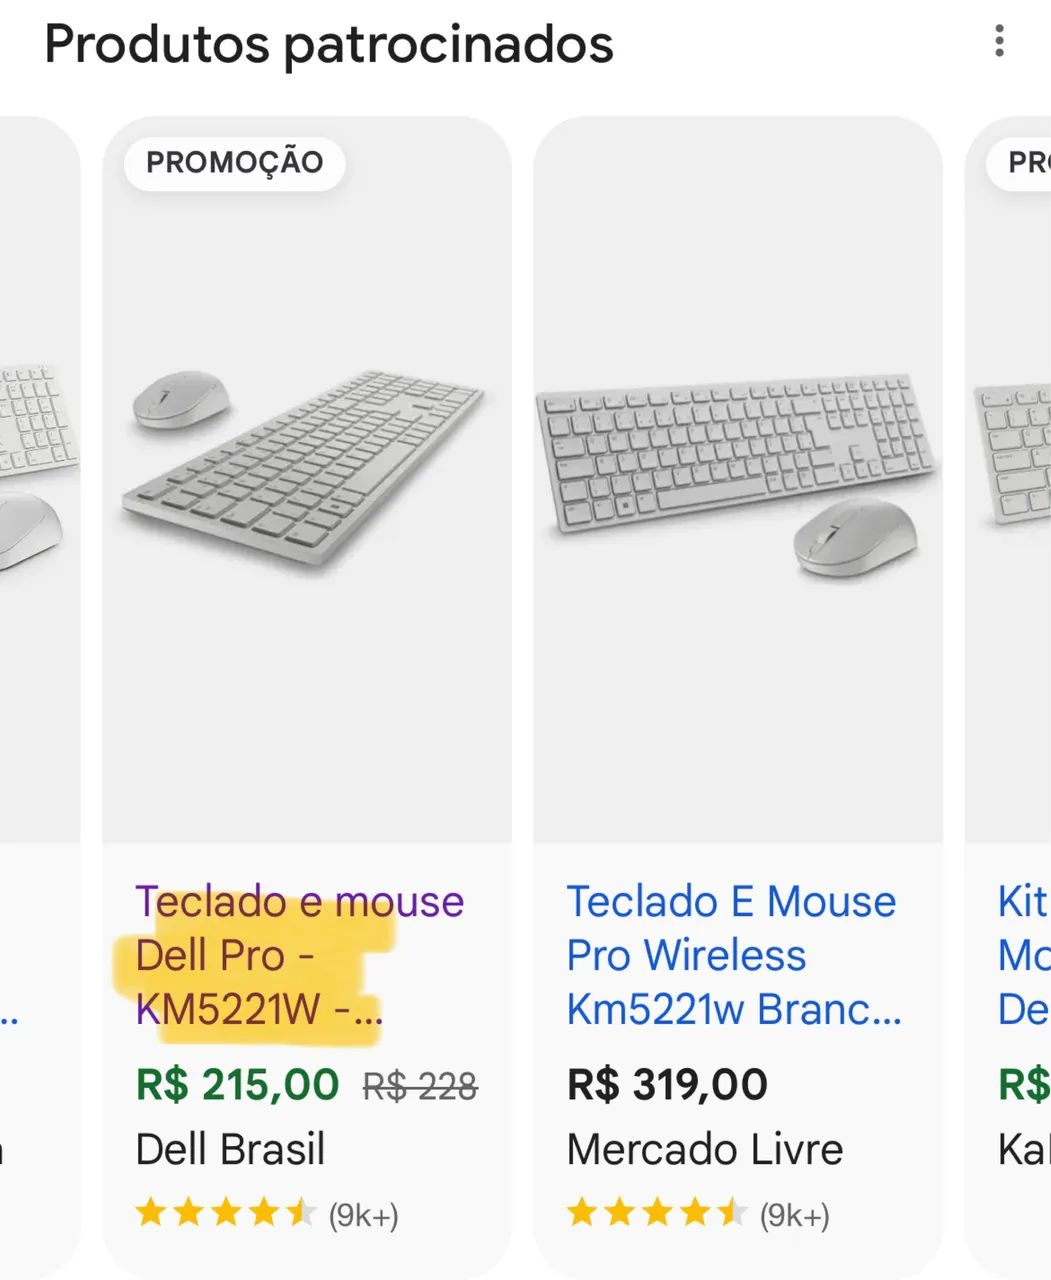
Task: Click the Mercado Livre seller name
Action: click(x=705, y=1148)
